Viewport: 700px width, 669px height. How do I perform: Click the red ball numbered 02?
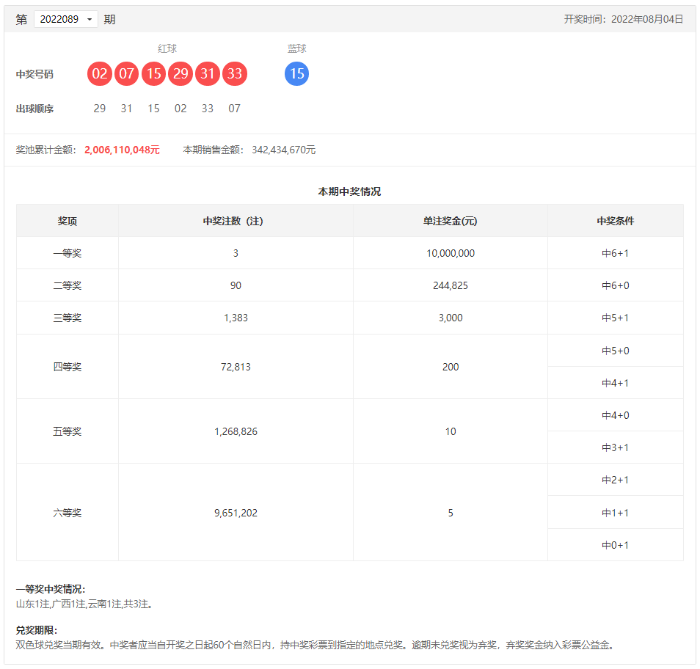click(x=99, y=74)
